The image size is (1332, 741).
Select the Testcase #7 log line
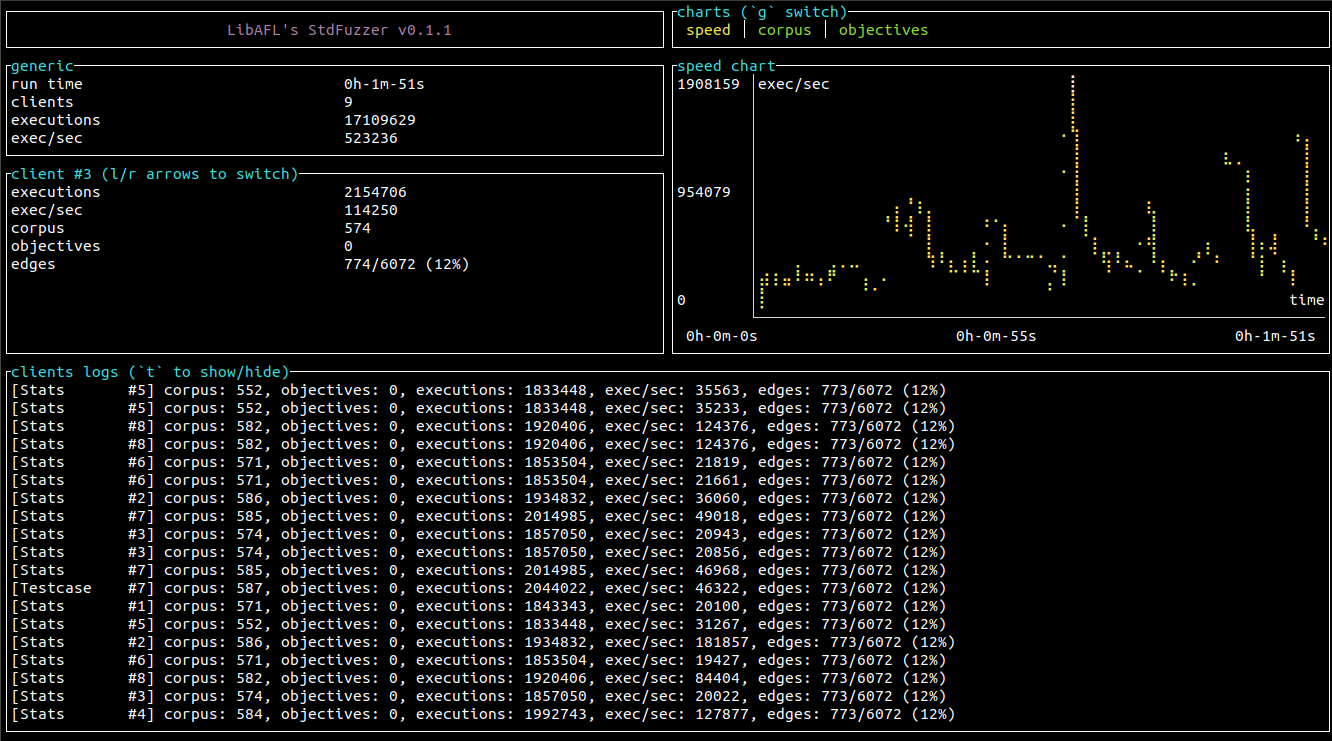tap(479, 588)
